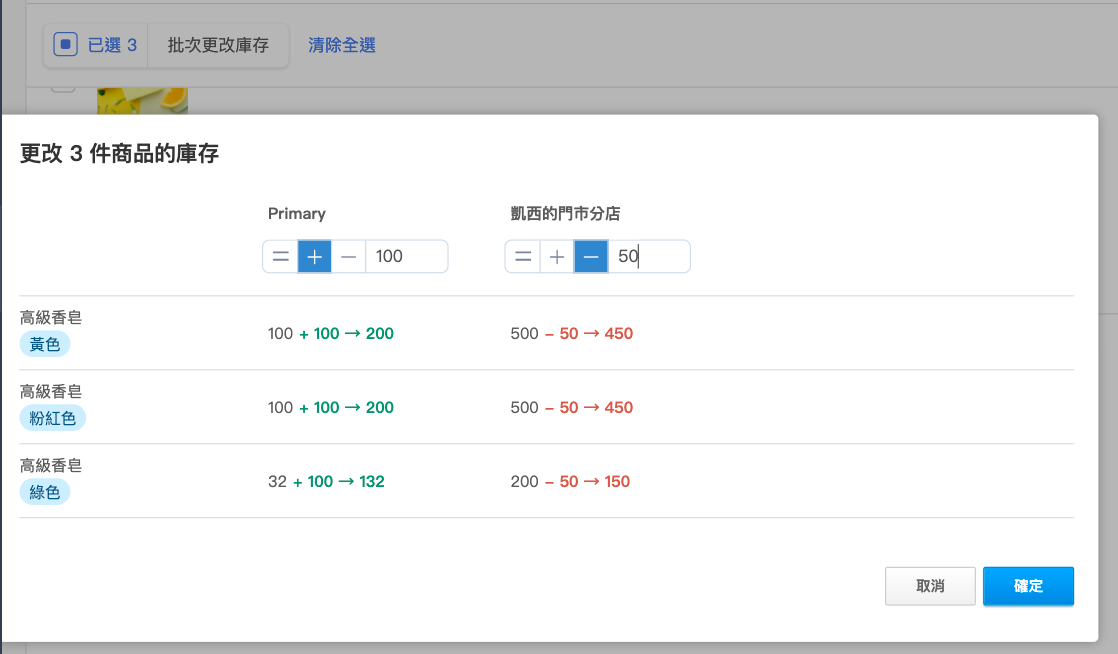Viewport: 1118px width, 654px height.
Task: Select minus (subtract) mode for 凱西的門市分店
Action: pyautogui.click(x=591, y=257)
